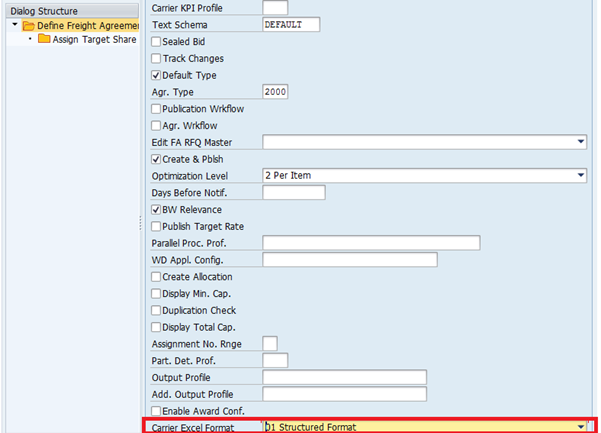Screen dimensions: 601x433
Task: Collapse the Define Freight Agreement tree node
Action: click(15, 25)
